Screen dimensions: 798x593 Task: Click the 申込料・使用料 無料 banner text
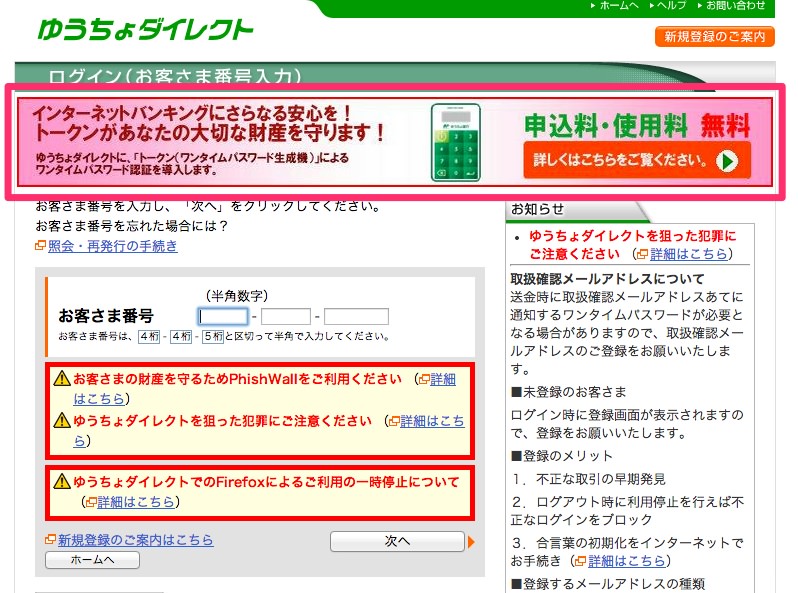(637, 126)
